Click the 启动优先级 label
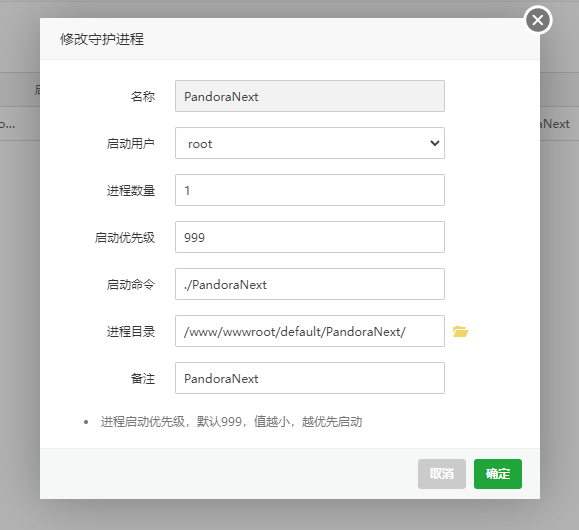579x530 pixels. pyautogui.click(x=125, y=237)
